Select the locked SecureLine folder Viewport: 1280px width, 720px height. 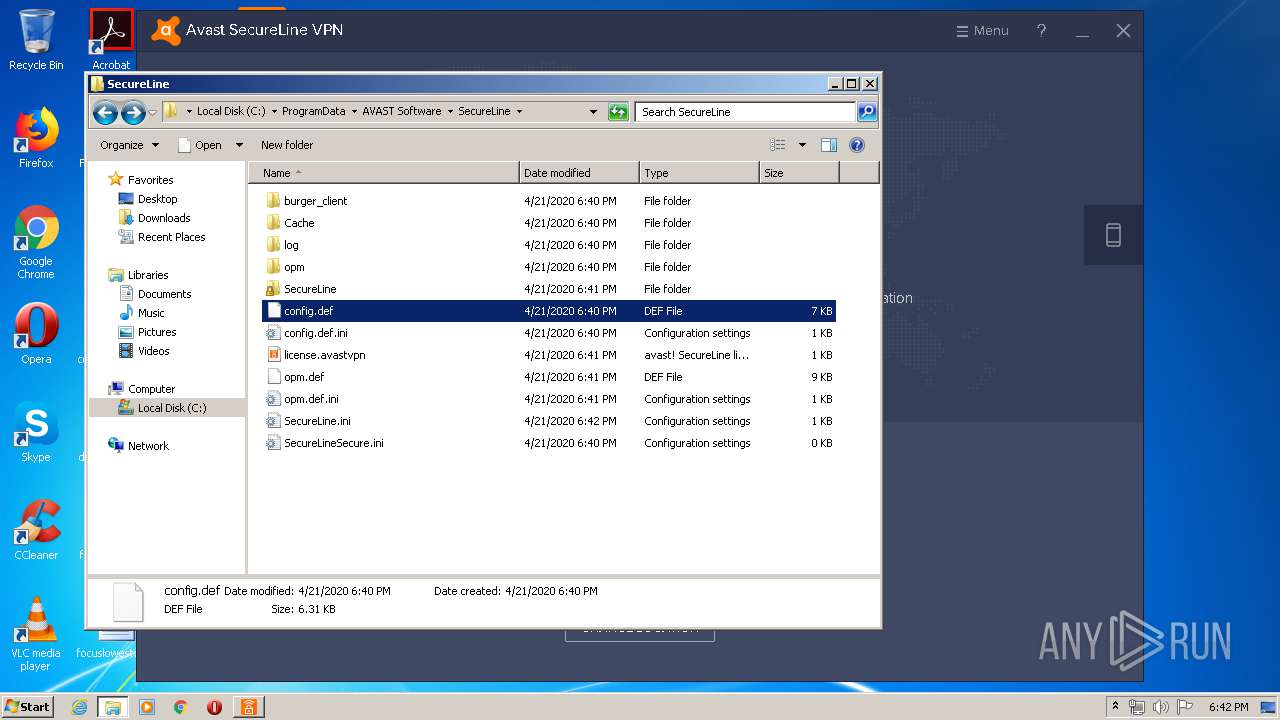pyautogui.click(x=309, y=289)
